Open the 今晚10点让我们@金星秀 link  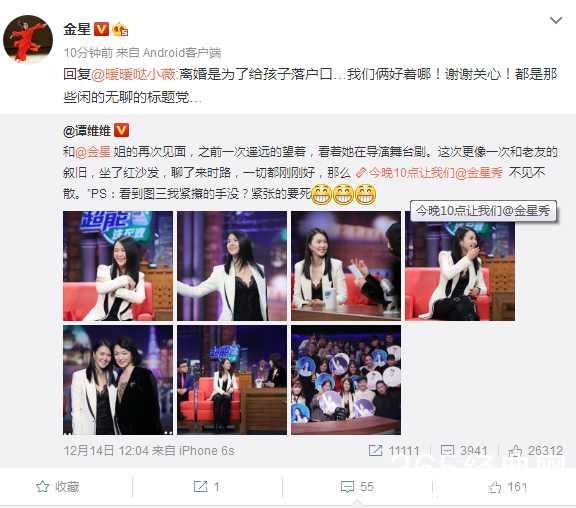click(430, 172)
